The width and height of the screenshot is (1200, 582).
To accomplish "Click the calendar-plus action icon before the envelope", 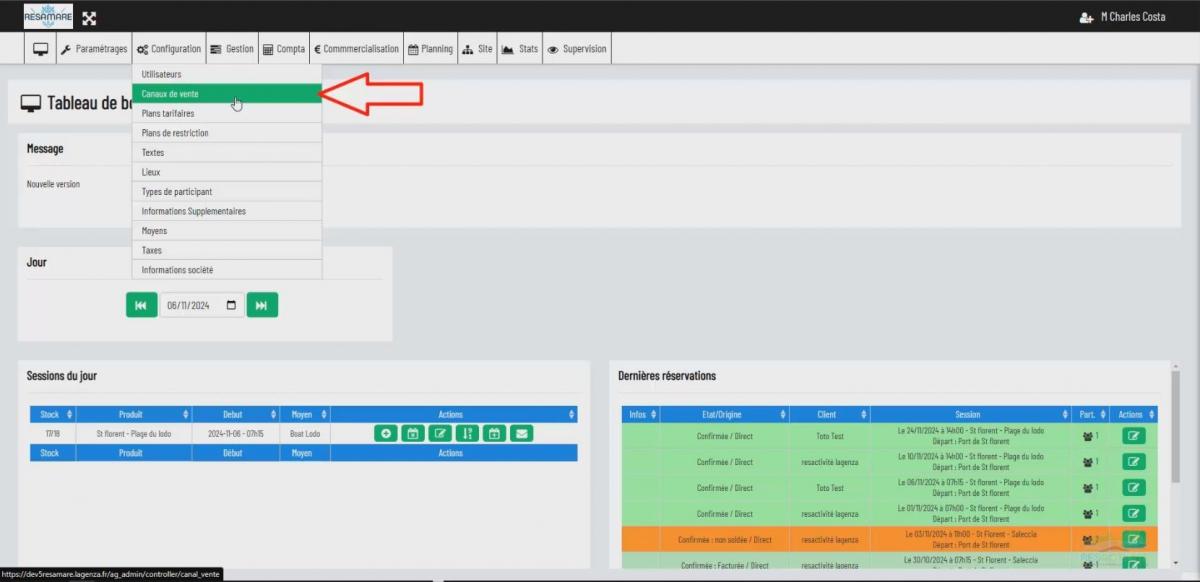I will click(494, 433).
